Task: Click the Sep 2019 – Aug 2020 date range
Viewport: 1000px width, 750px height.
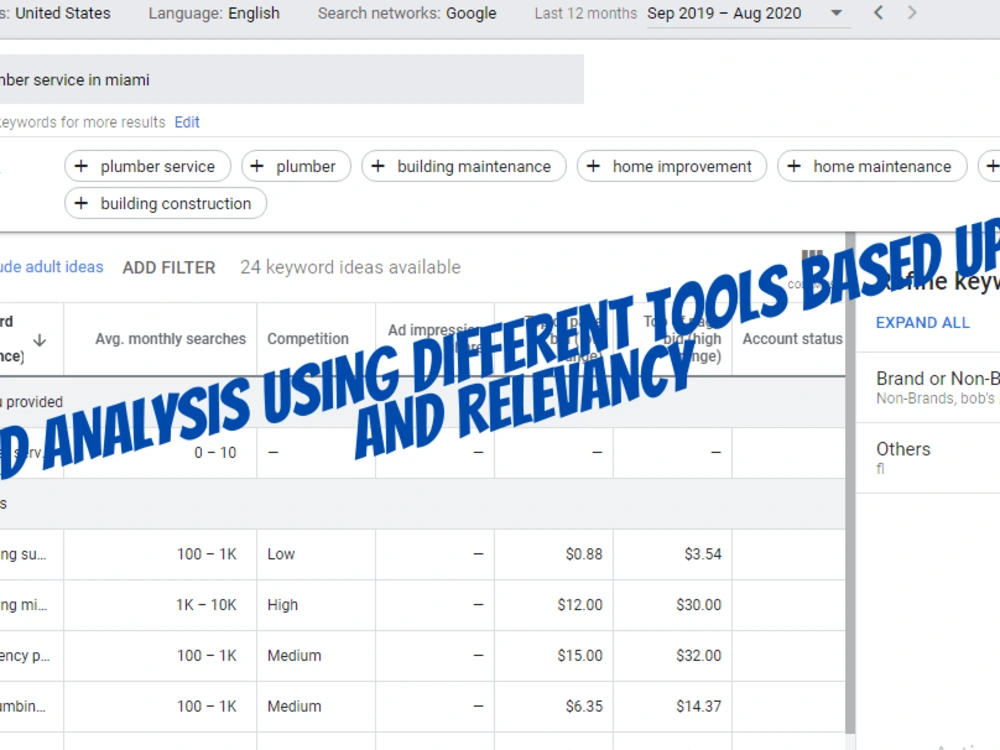Action: click(724, 13)
